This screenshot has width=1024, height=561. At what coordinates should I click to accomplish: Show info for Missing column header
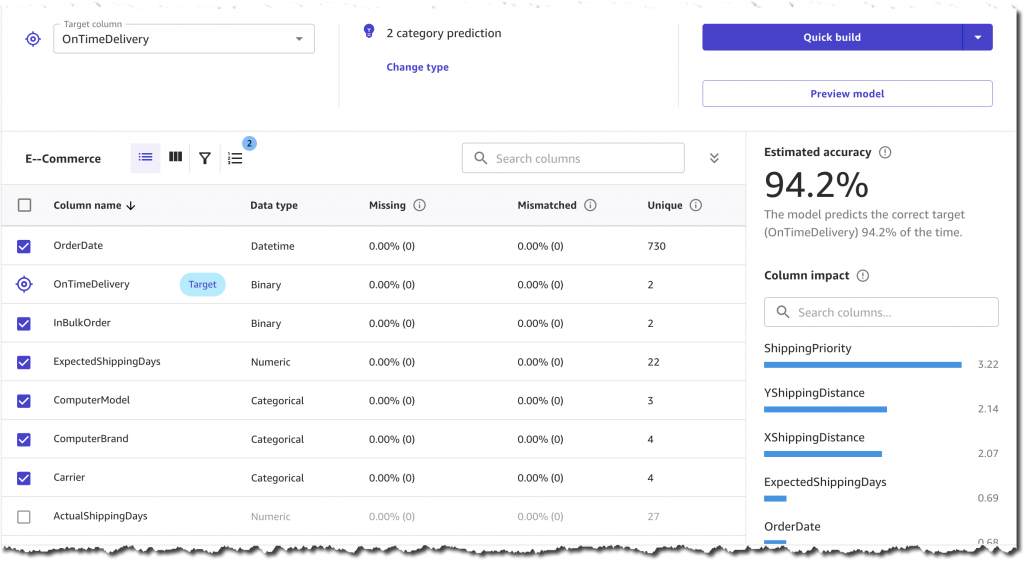419,205
